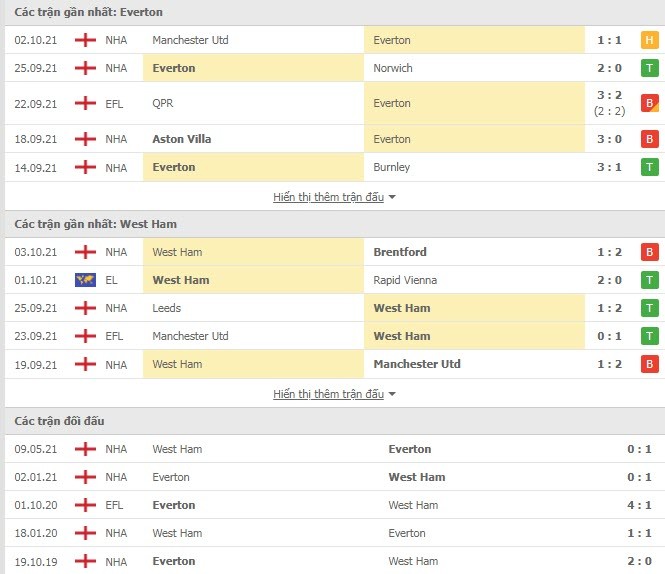Expand more West Ham matches link
Viewport: 665px width, 574px height.
[328, 394]
